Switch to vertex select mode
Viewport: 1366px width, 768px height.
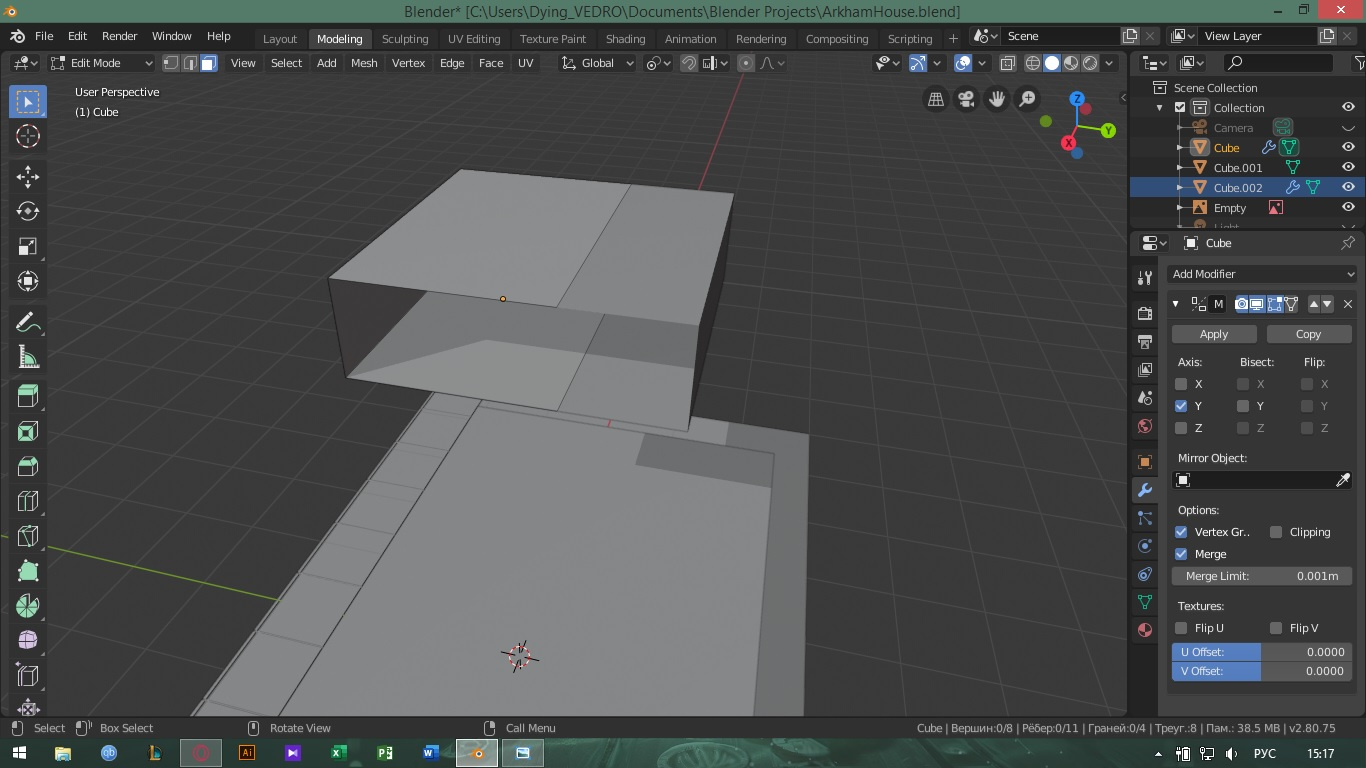click(x=171, y=63)
